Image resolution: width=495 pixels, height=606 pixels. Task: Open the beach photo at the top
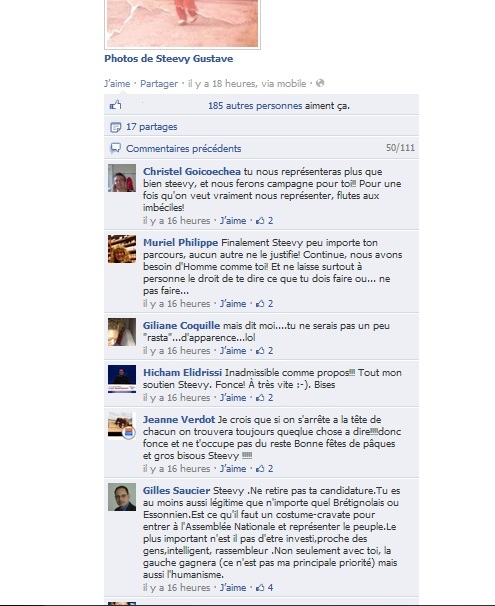[x=182, y=24]
